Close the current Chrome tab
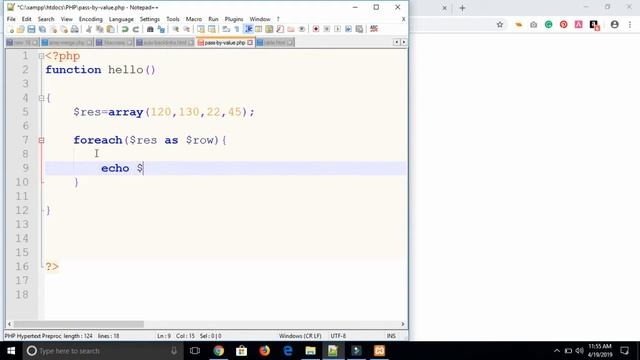Viewport: 640px width, 360px height. [x=444, y=8]
